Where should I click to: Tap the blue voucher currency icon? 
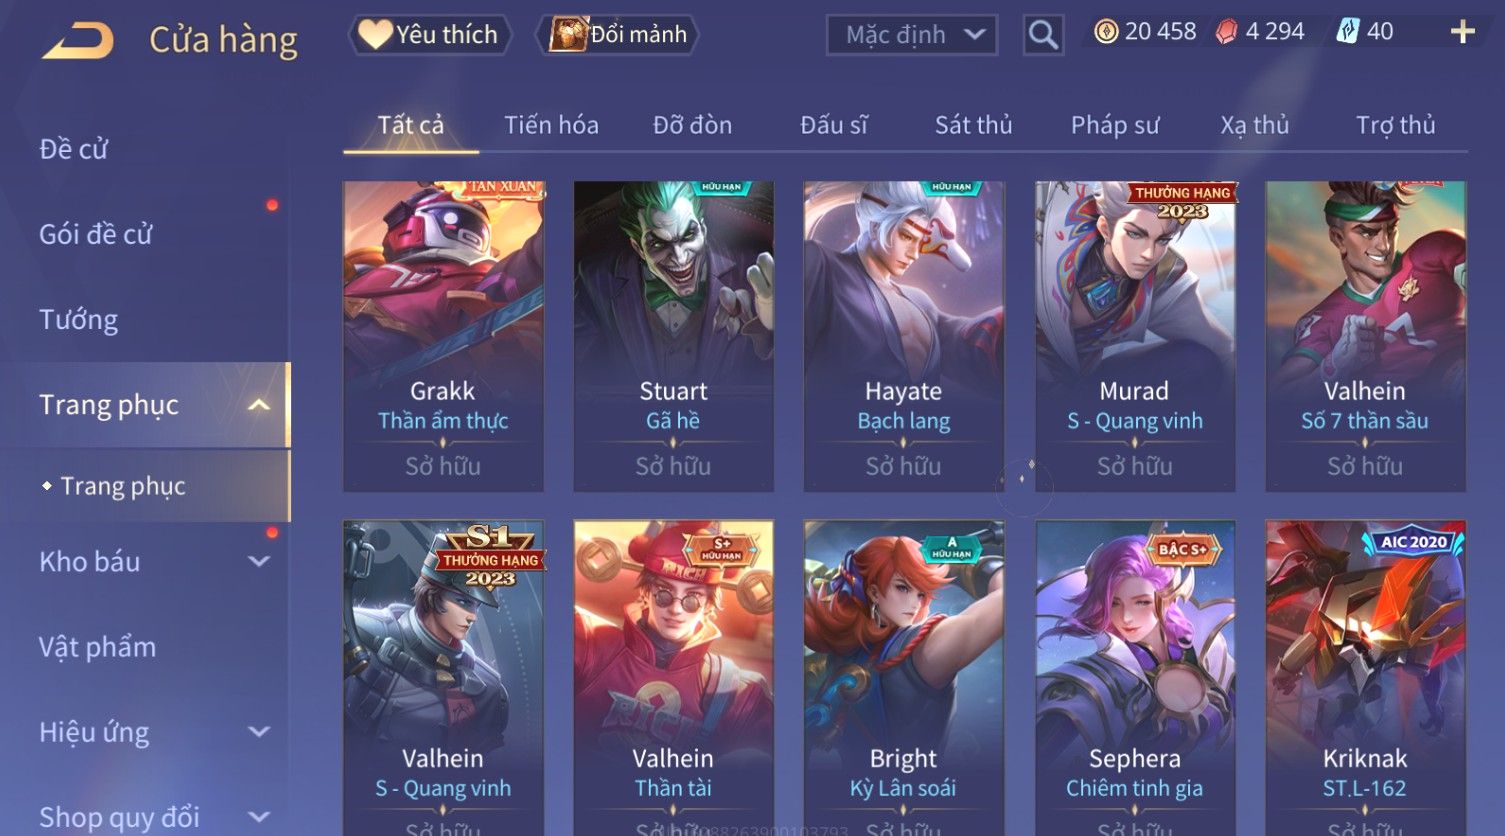point(1347,31)
